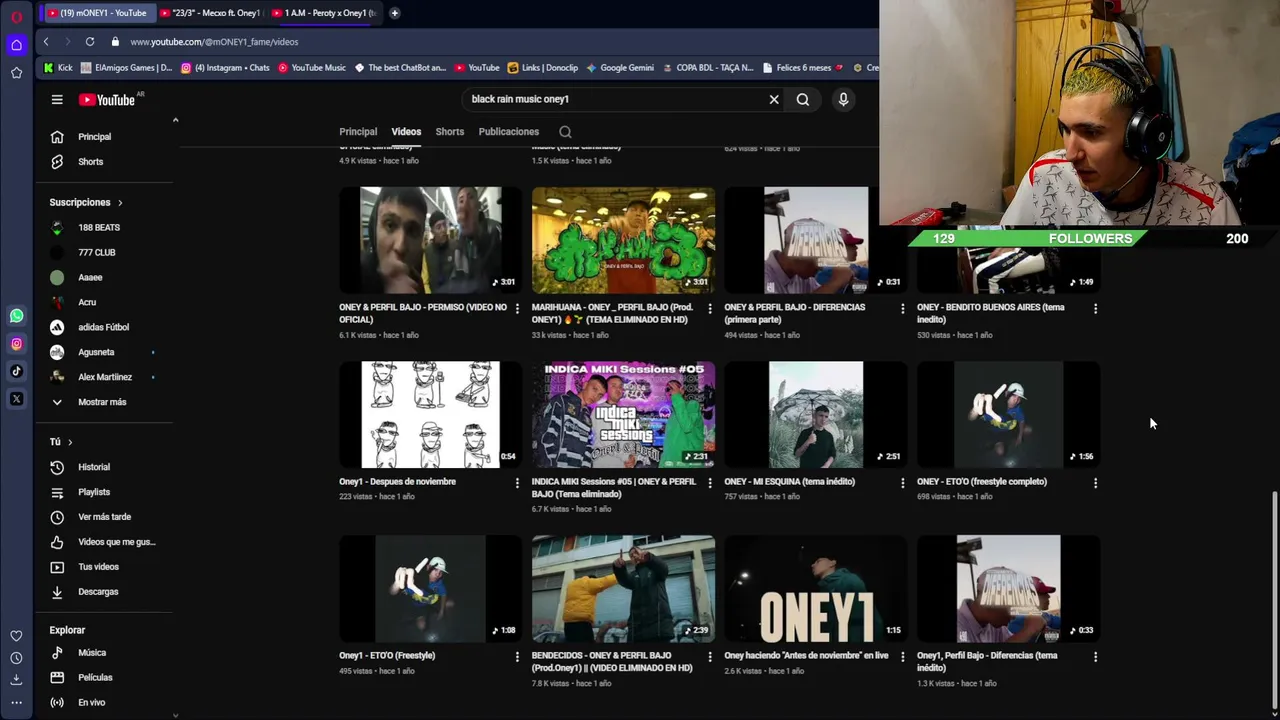Go back with the browser arrow
The width and height of the screenshot is (1280, 720).
tap(46, 41)
